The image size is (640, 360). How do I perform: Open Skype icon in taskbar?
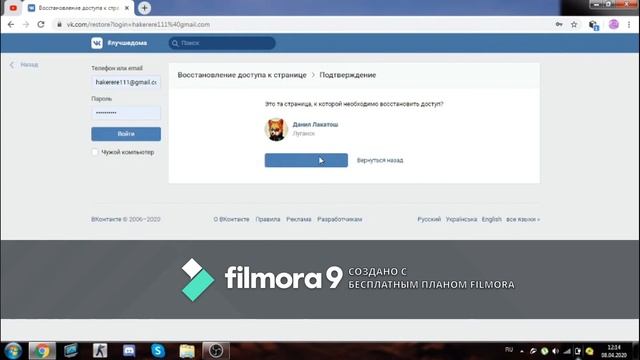[x=158, y=351]
